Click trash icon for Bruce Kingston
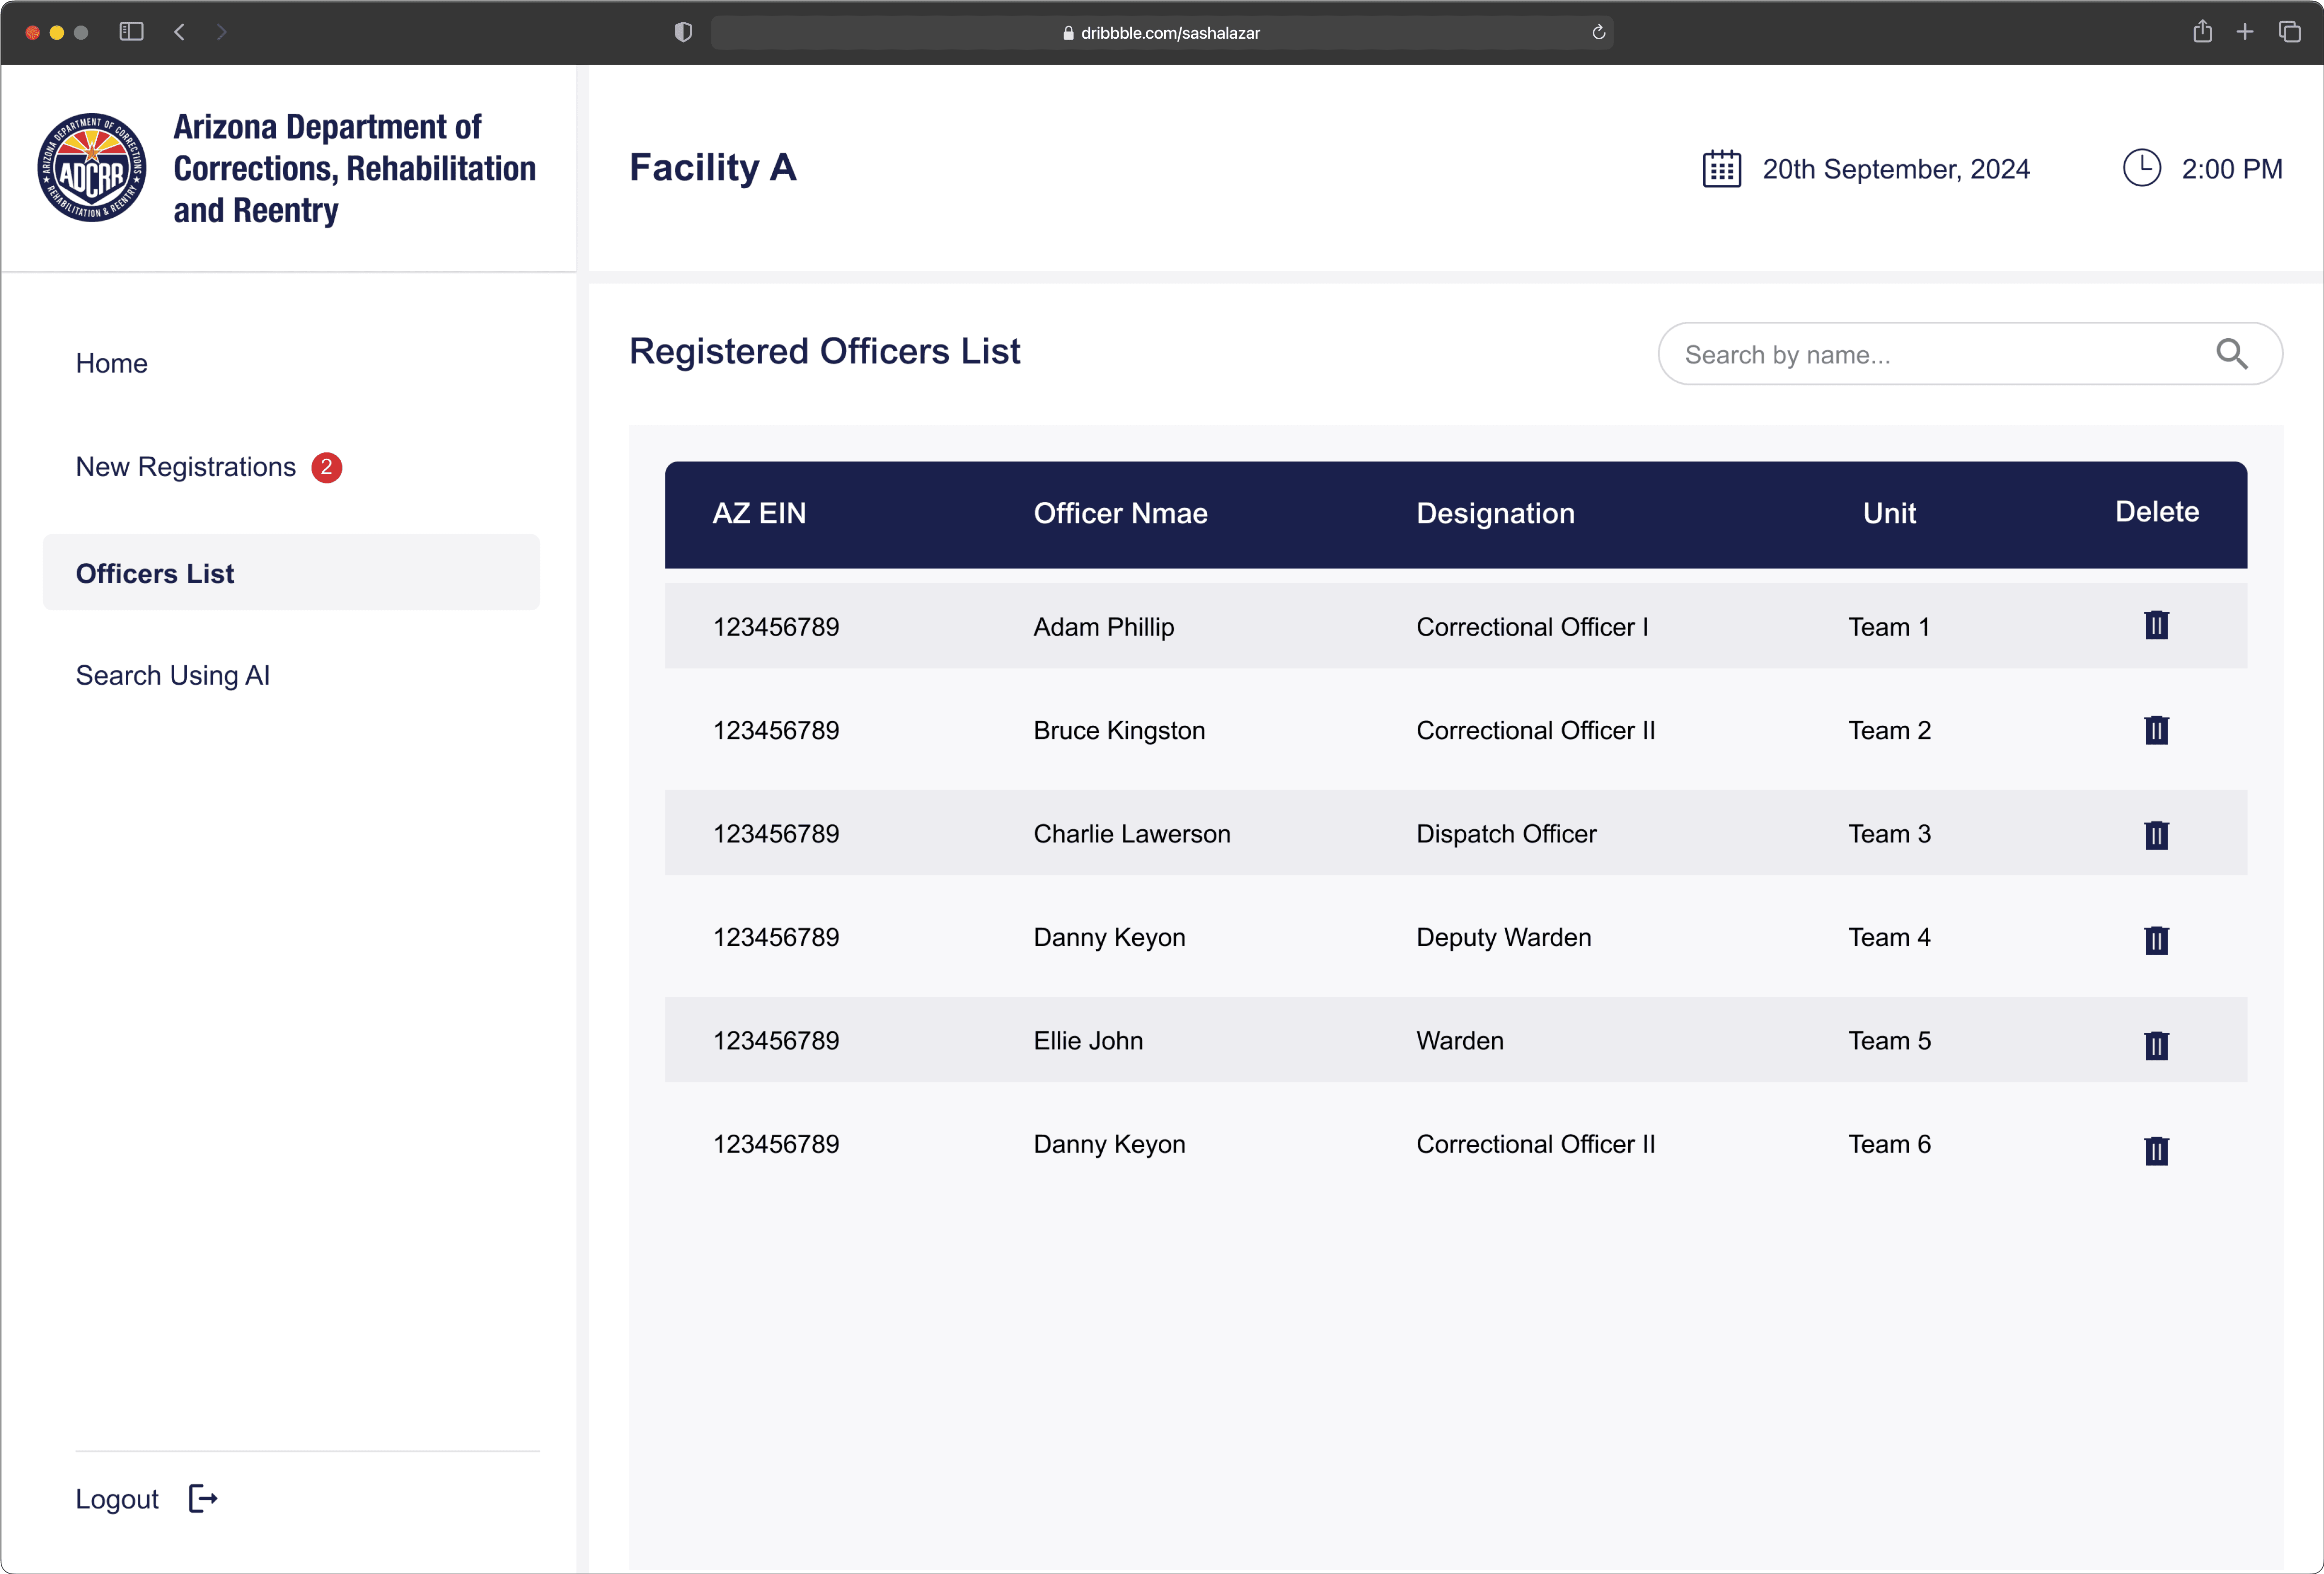 2156,730
